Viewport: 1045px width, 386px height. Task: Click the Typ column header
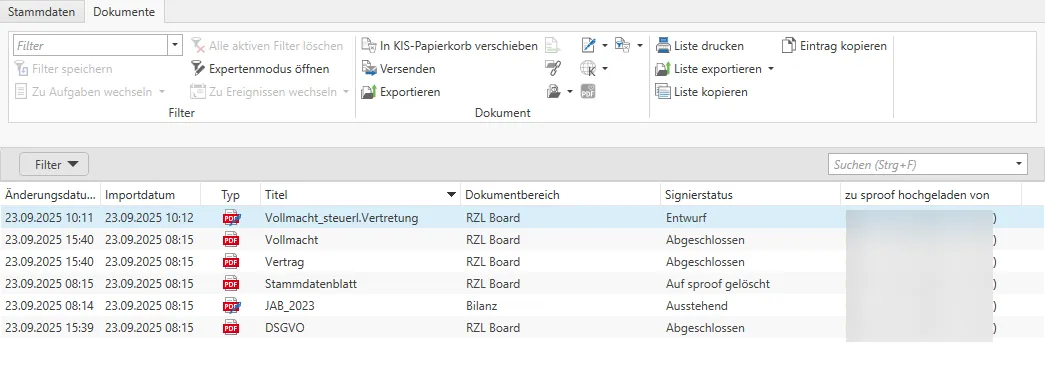click(231, 195)
